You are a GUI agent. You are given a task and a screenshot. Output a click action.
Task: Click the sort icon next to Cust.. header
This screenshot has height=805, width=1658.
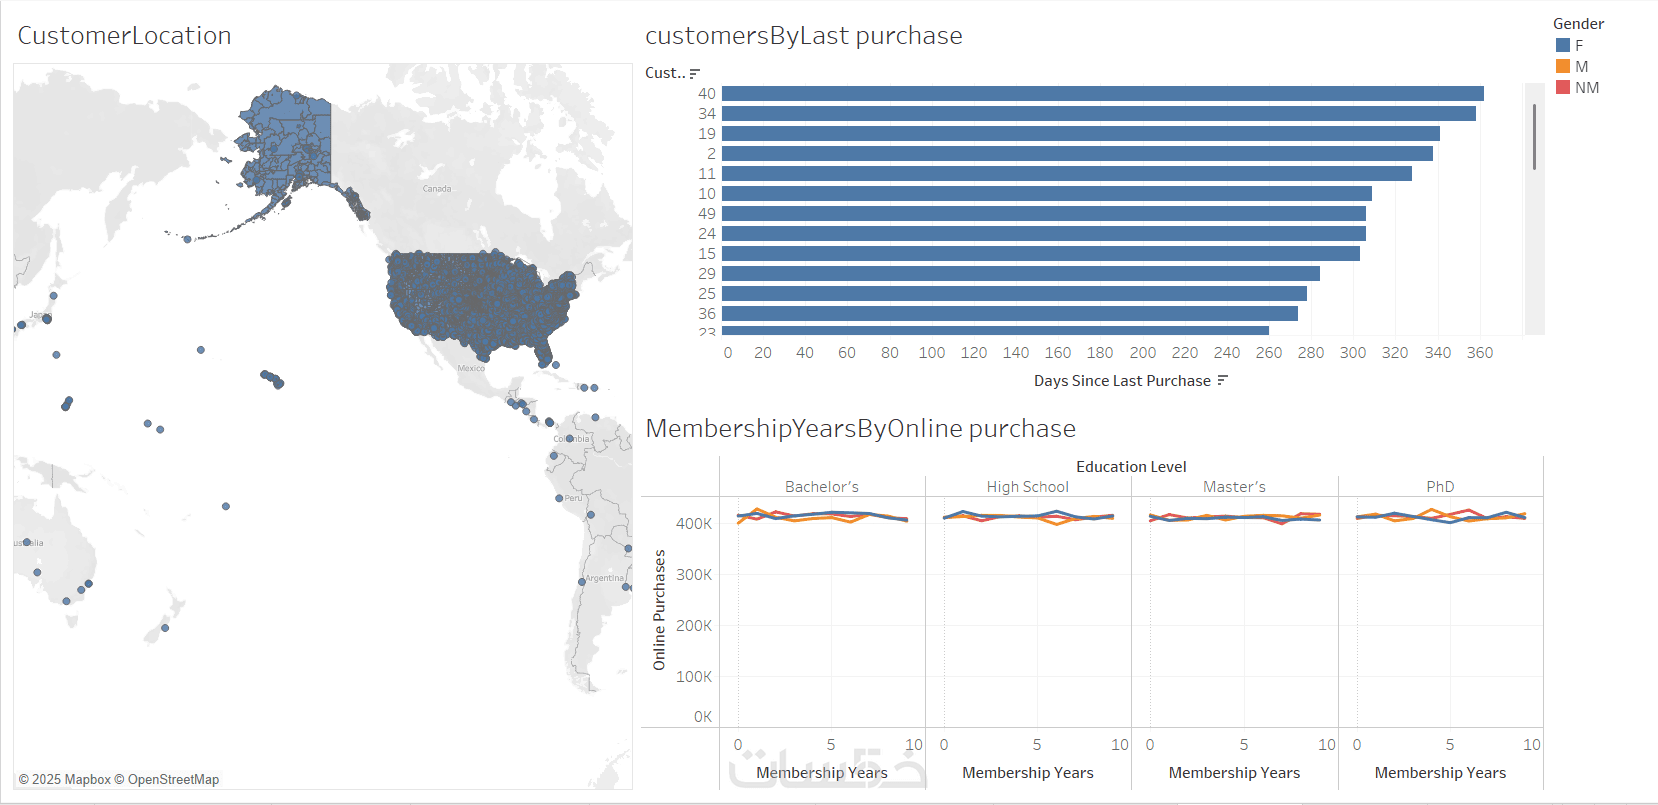coord(695,73)
